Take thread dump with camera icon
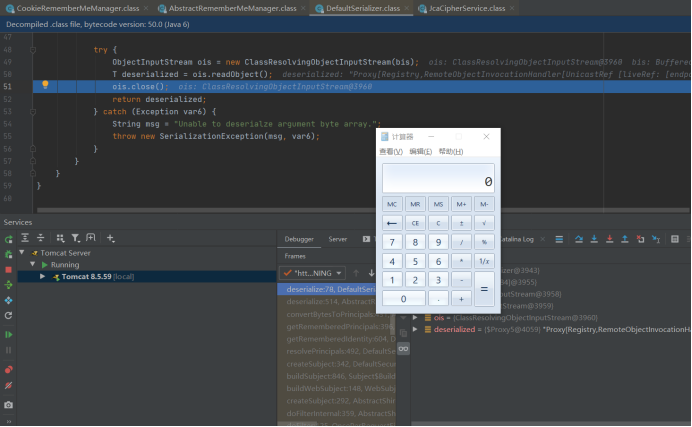Image resolution: width=692 pixels, height=427 pixels. [x=8, y=405]
